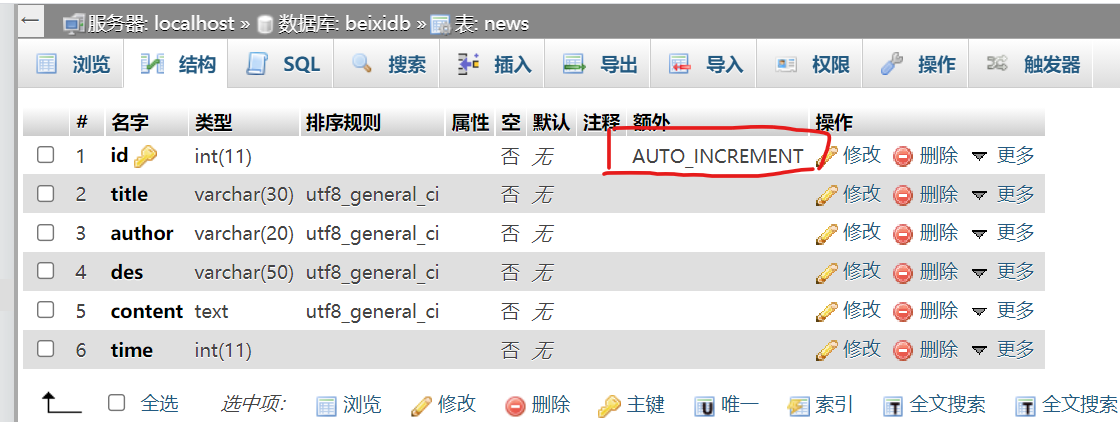Tick the 全选 select-all checkbox
The height and width of the screenshot is (422, 1120).
tap(116, 403)
